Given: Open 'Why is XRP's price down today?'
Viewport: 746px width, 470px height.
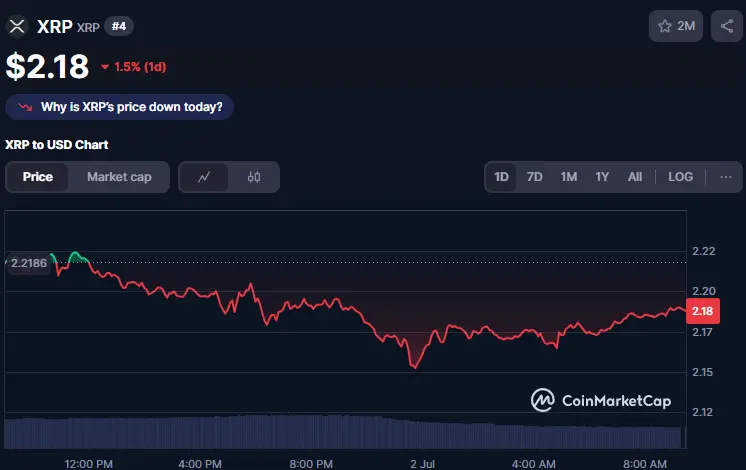Looking at the screenshot, I should (119, 107).
